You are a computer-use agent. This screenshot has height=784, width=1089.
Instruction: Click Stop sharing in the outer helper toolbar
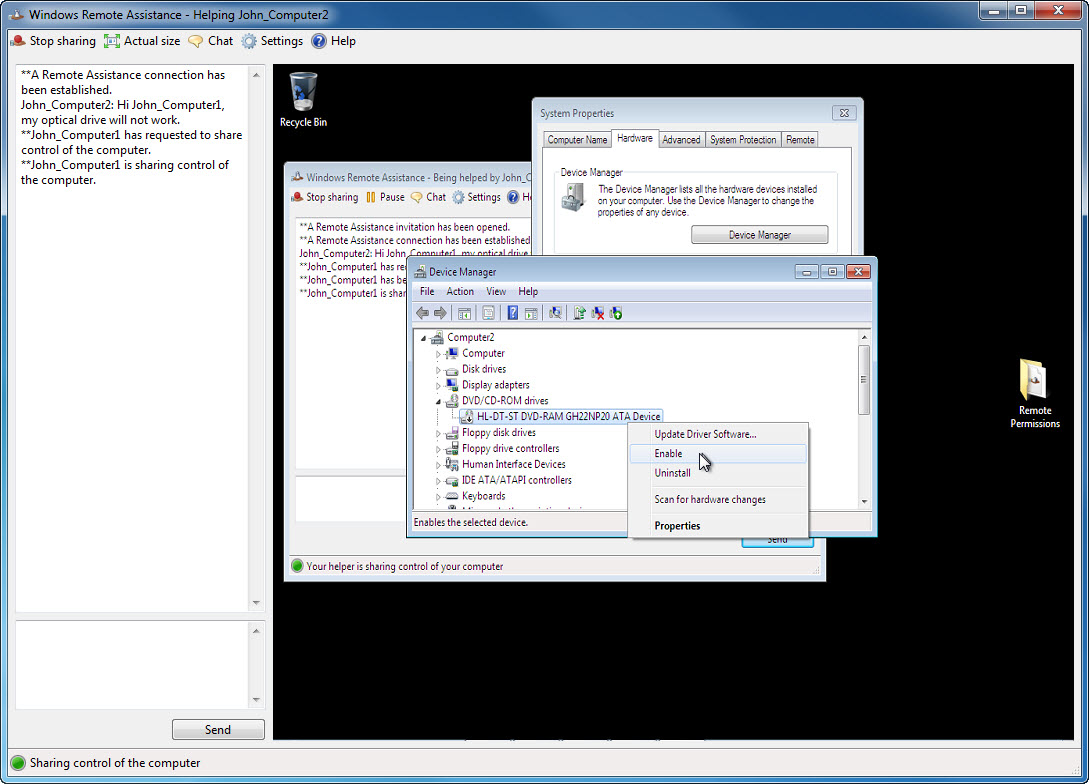[x=53, y=41]
